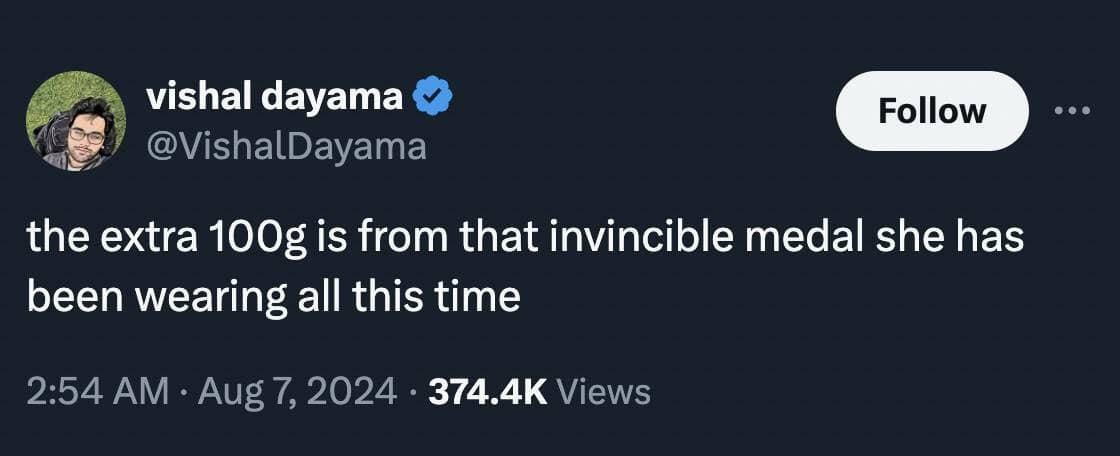Viewport: 1120px width, 456px height.
Task: Open the three-dot more options menu
Action: click(1074, 111)
